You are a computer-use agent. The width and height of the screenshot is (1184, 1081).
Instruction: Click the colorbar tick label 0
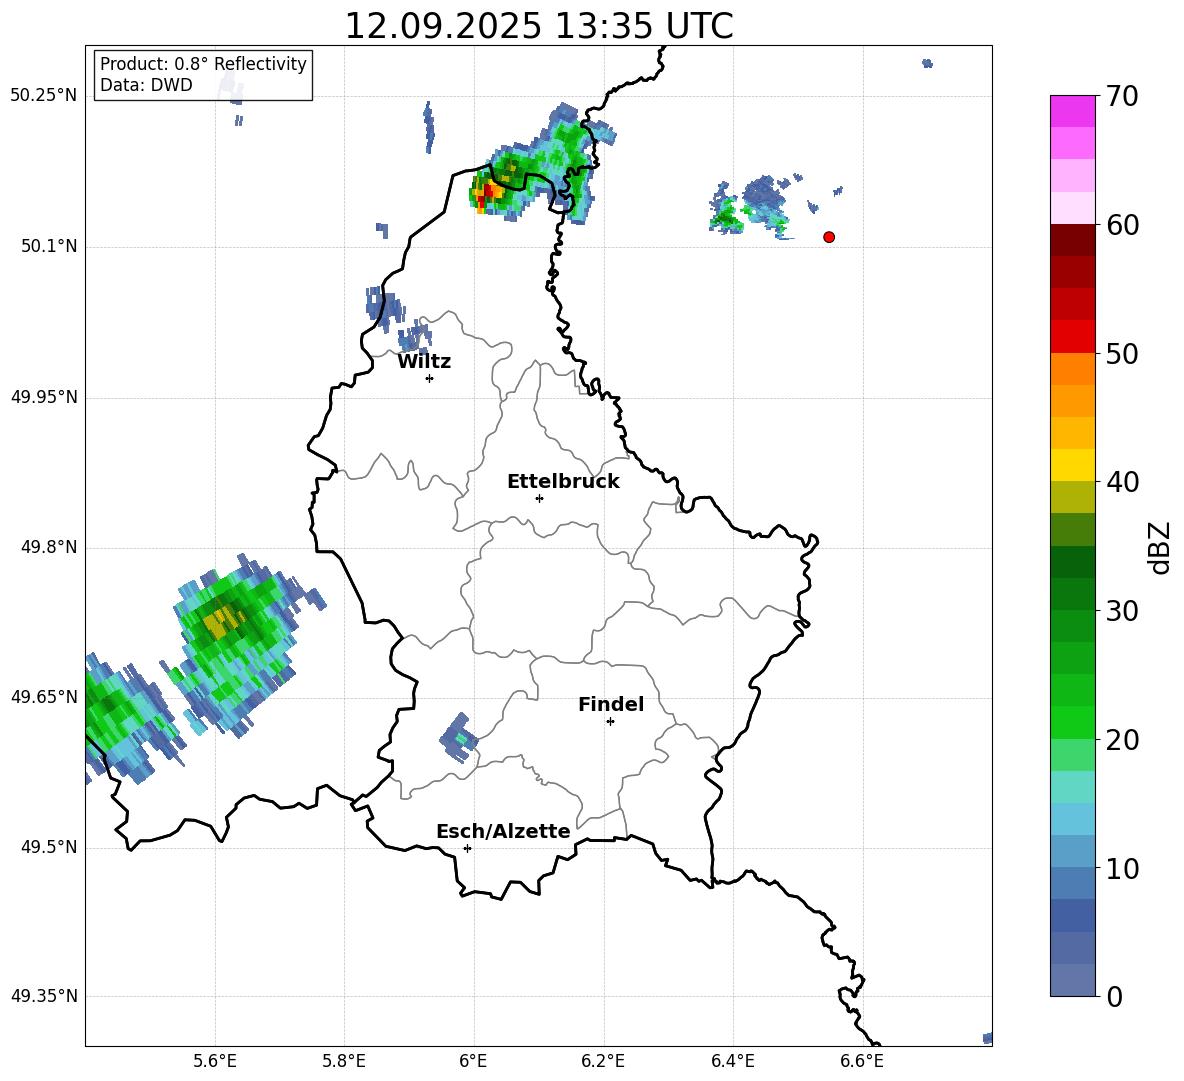point(1115,997)
